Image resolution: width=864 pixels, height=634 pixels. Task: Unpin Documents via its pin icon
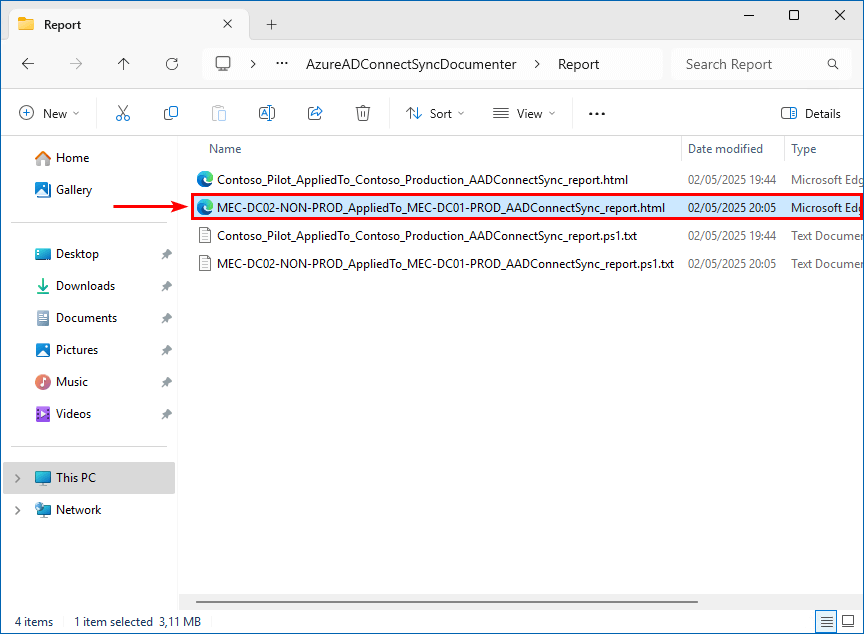(166, 318)
